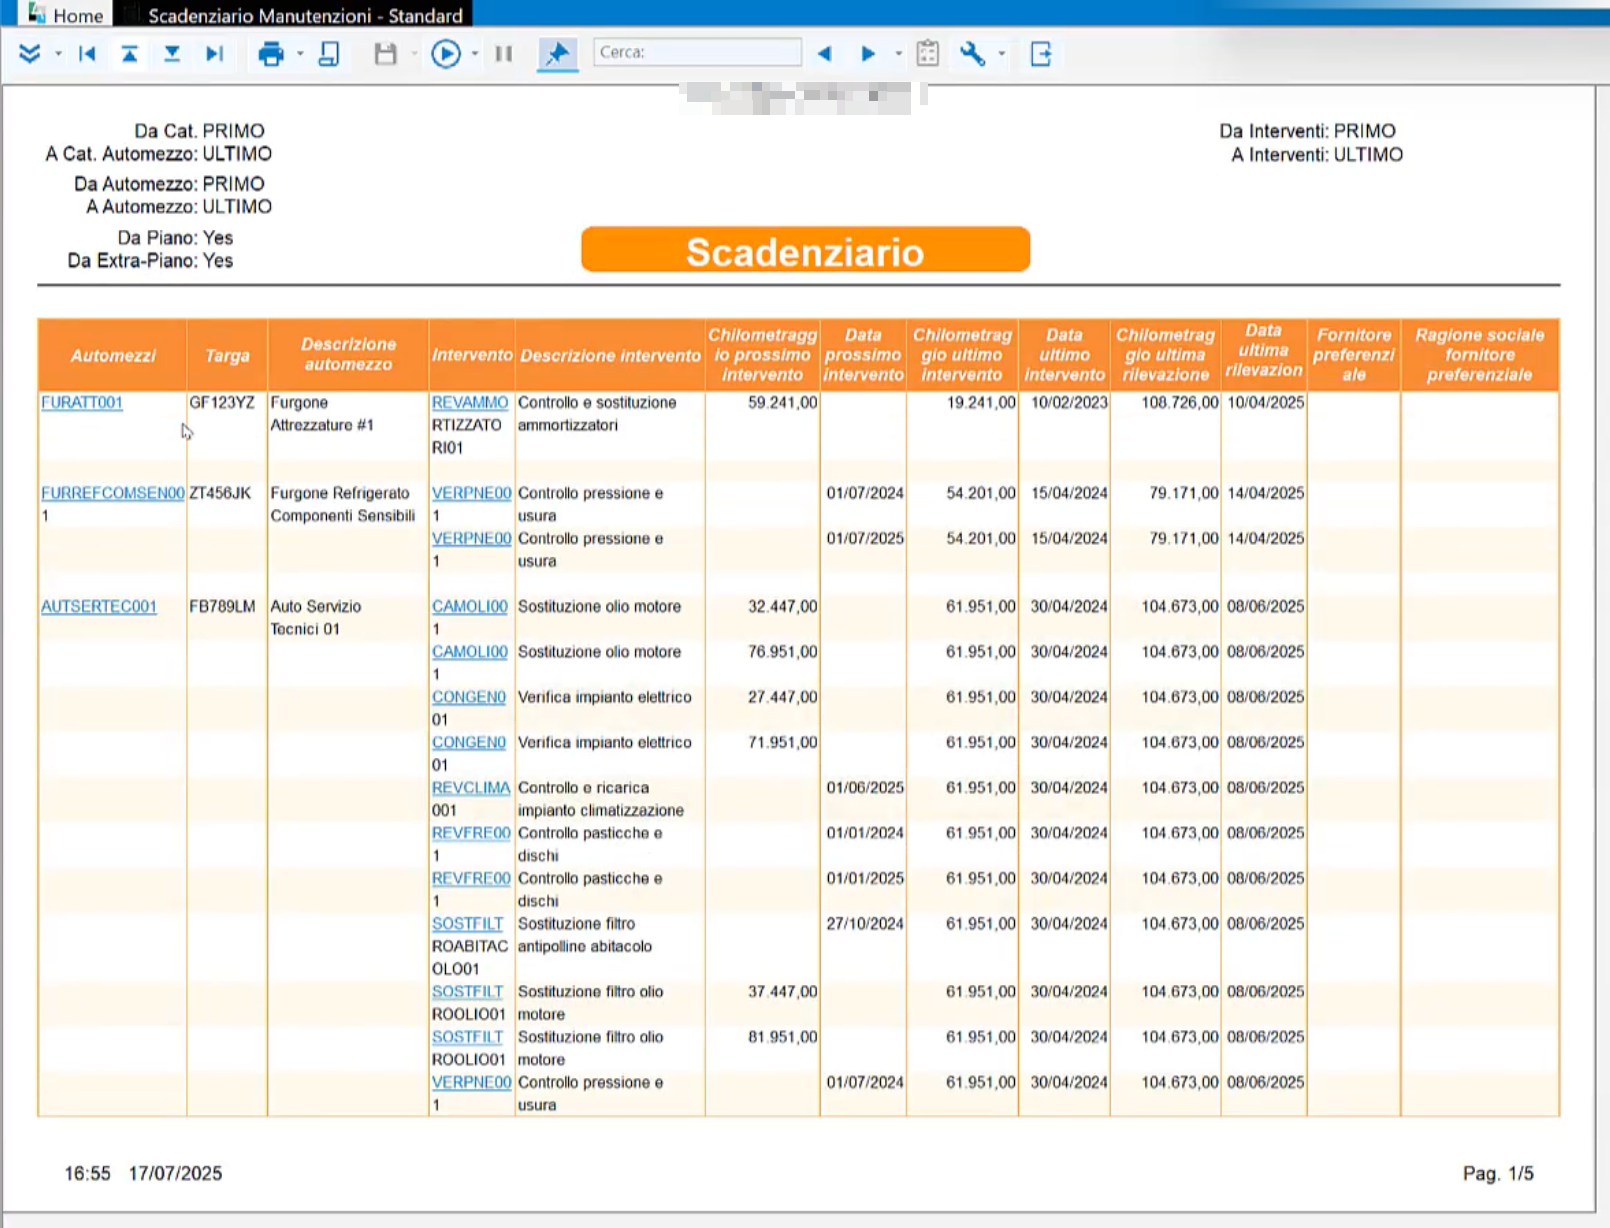Click the description Auto Servizio Tecnici 01
The image size is (1610, 1228).
[x=316, y=618]
